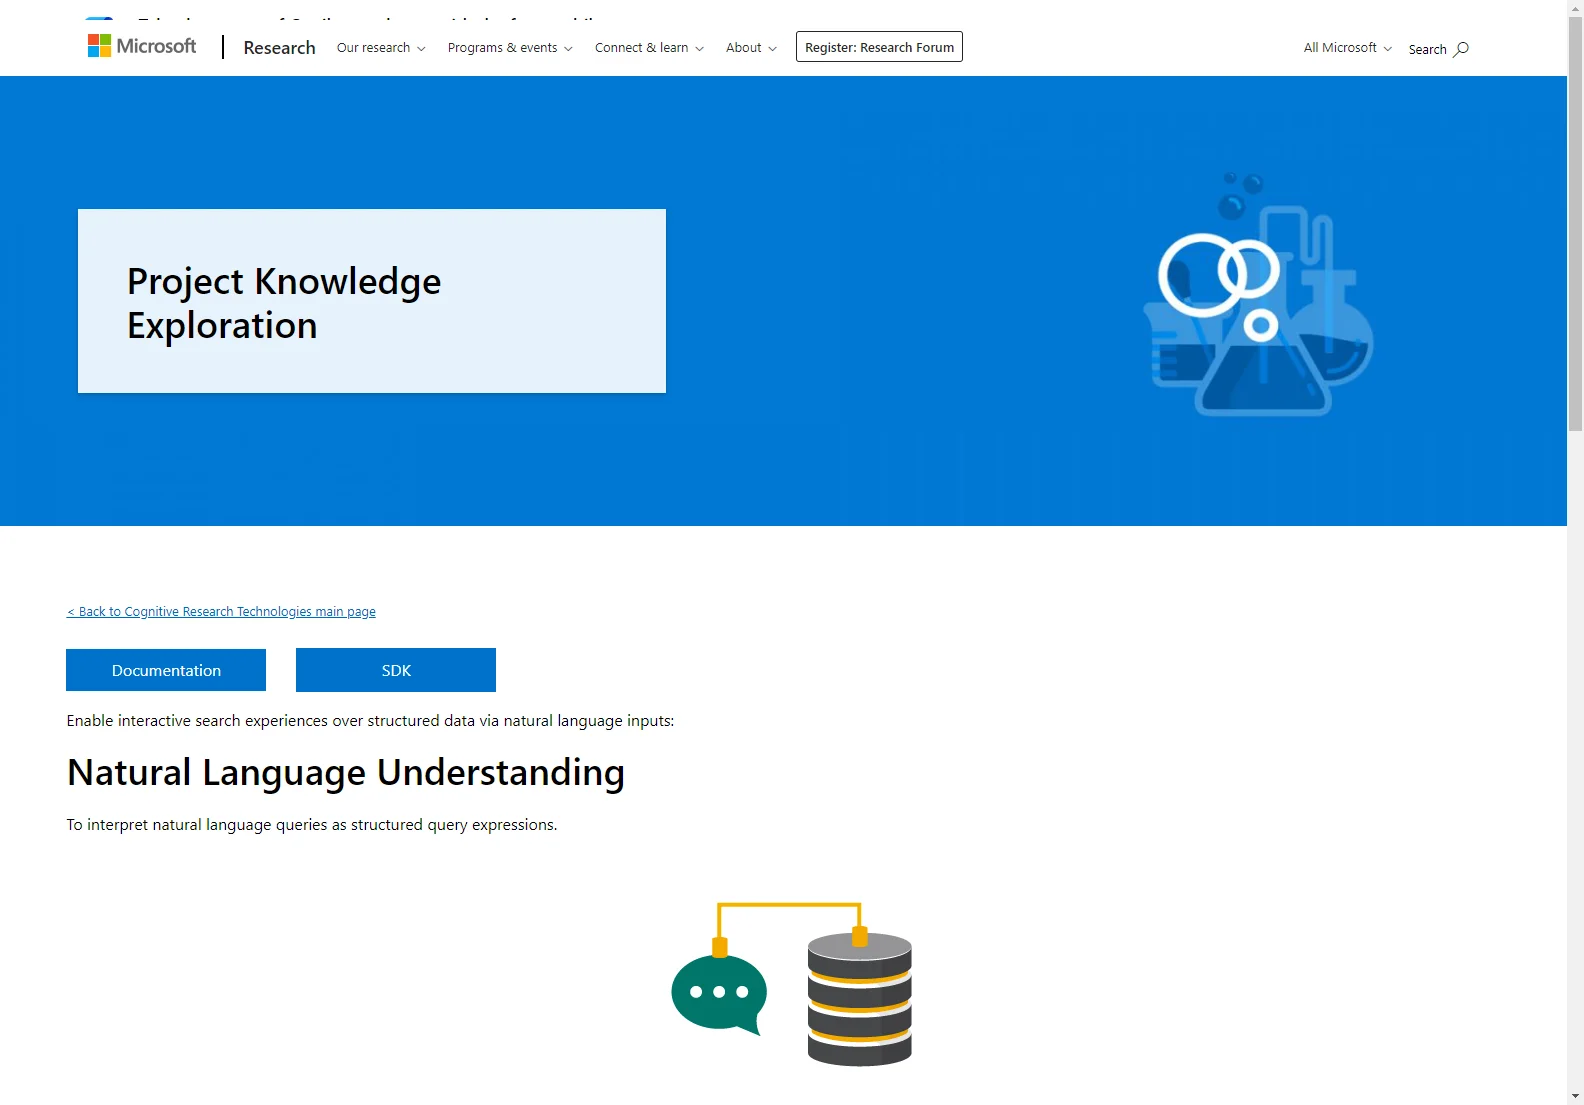Click the lab flask illustration in banner
Viewport: 1584px width, 1105px height.
1259,293
